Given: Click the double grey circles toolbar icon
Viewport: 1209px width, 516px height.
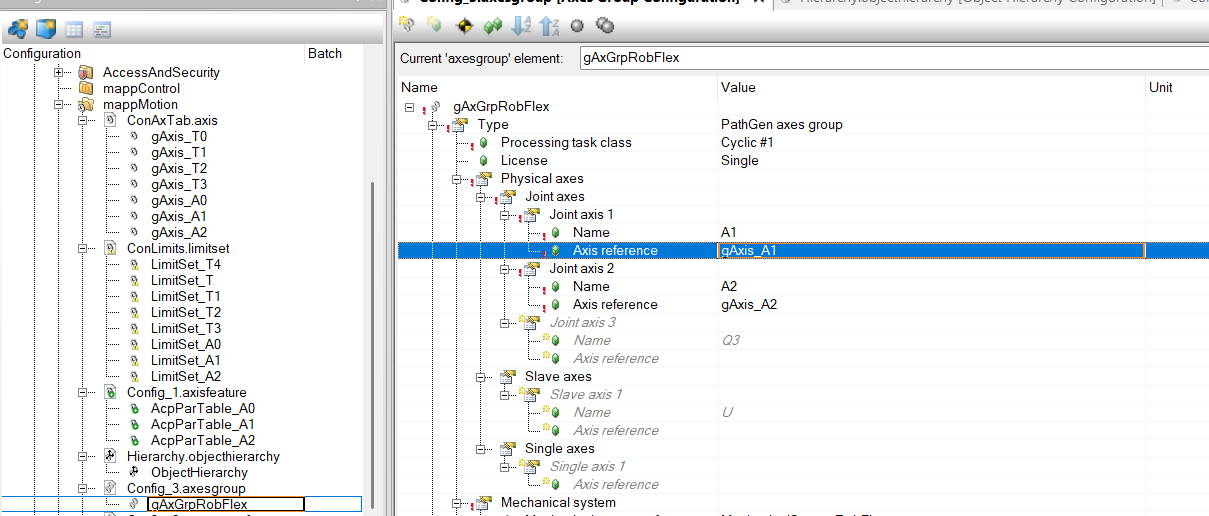Looking at the screenshot, I should coord(604,25).
